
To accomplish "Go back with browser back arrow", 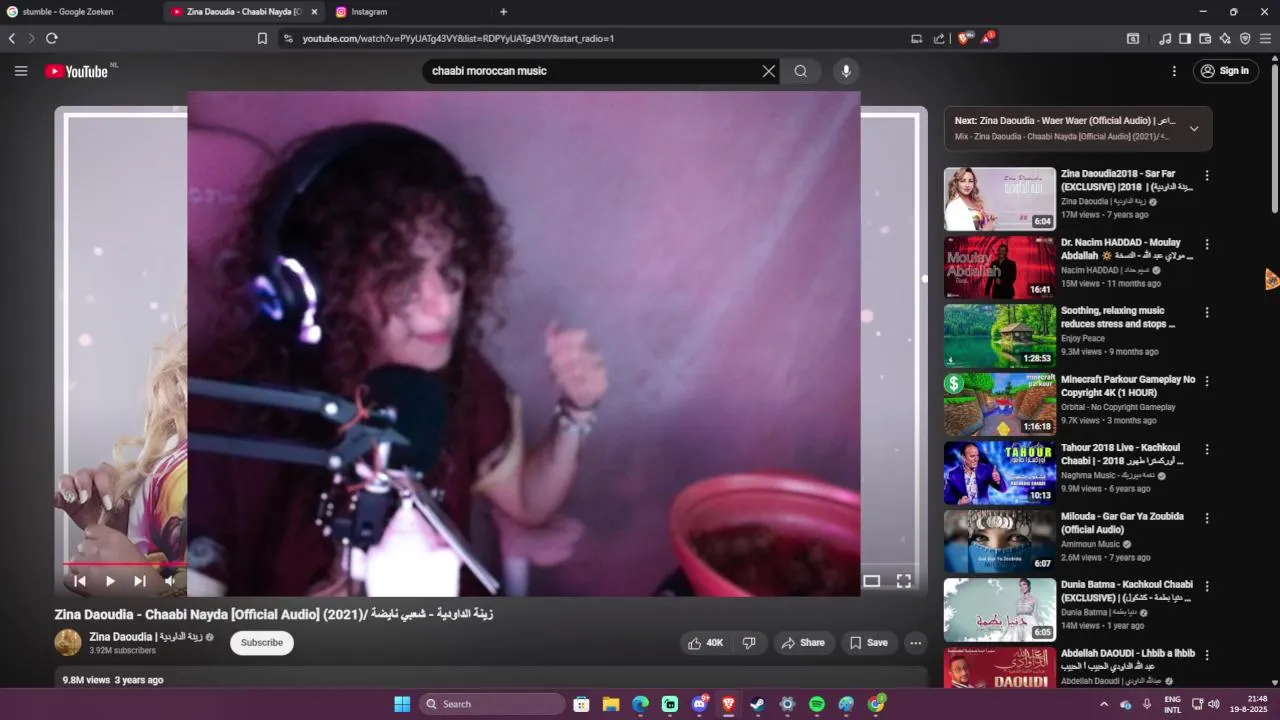I will pyautogui.click(x=12, y=38).
